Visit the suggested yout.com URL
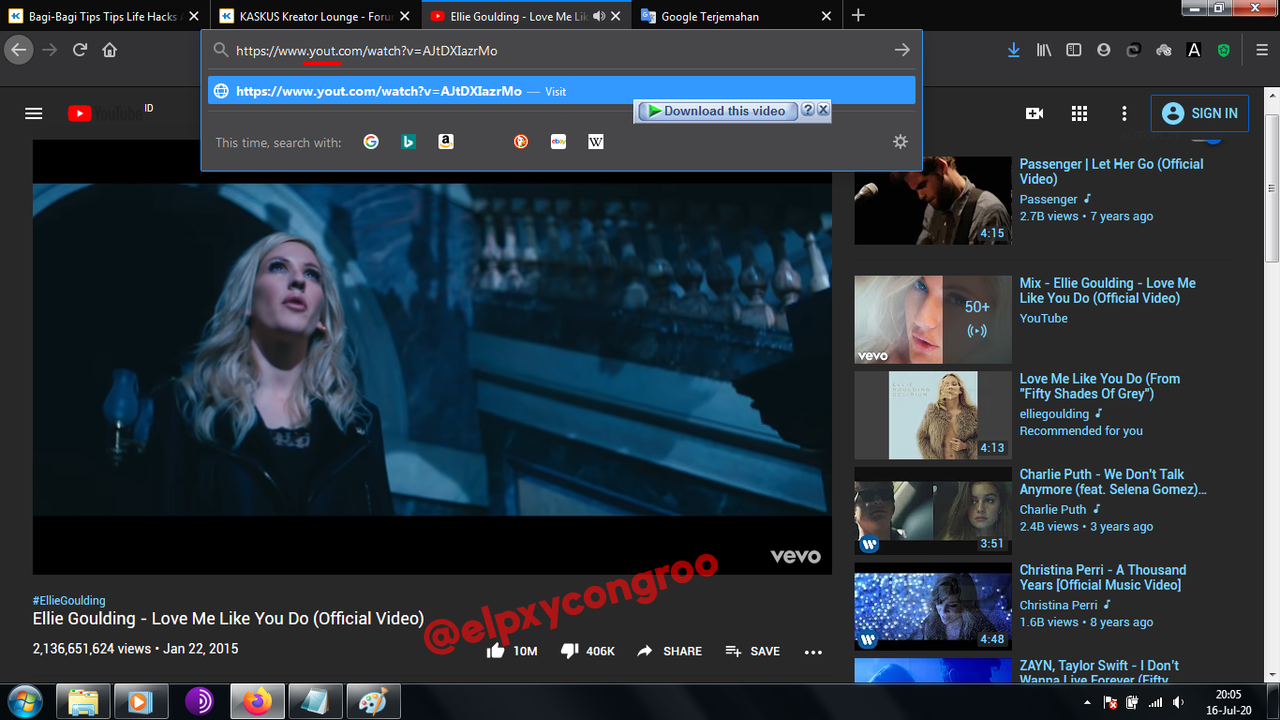The width and height of the screenshot is (1280, 720). 561,91
